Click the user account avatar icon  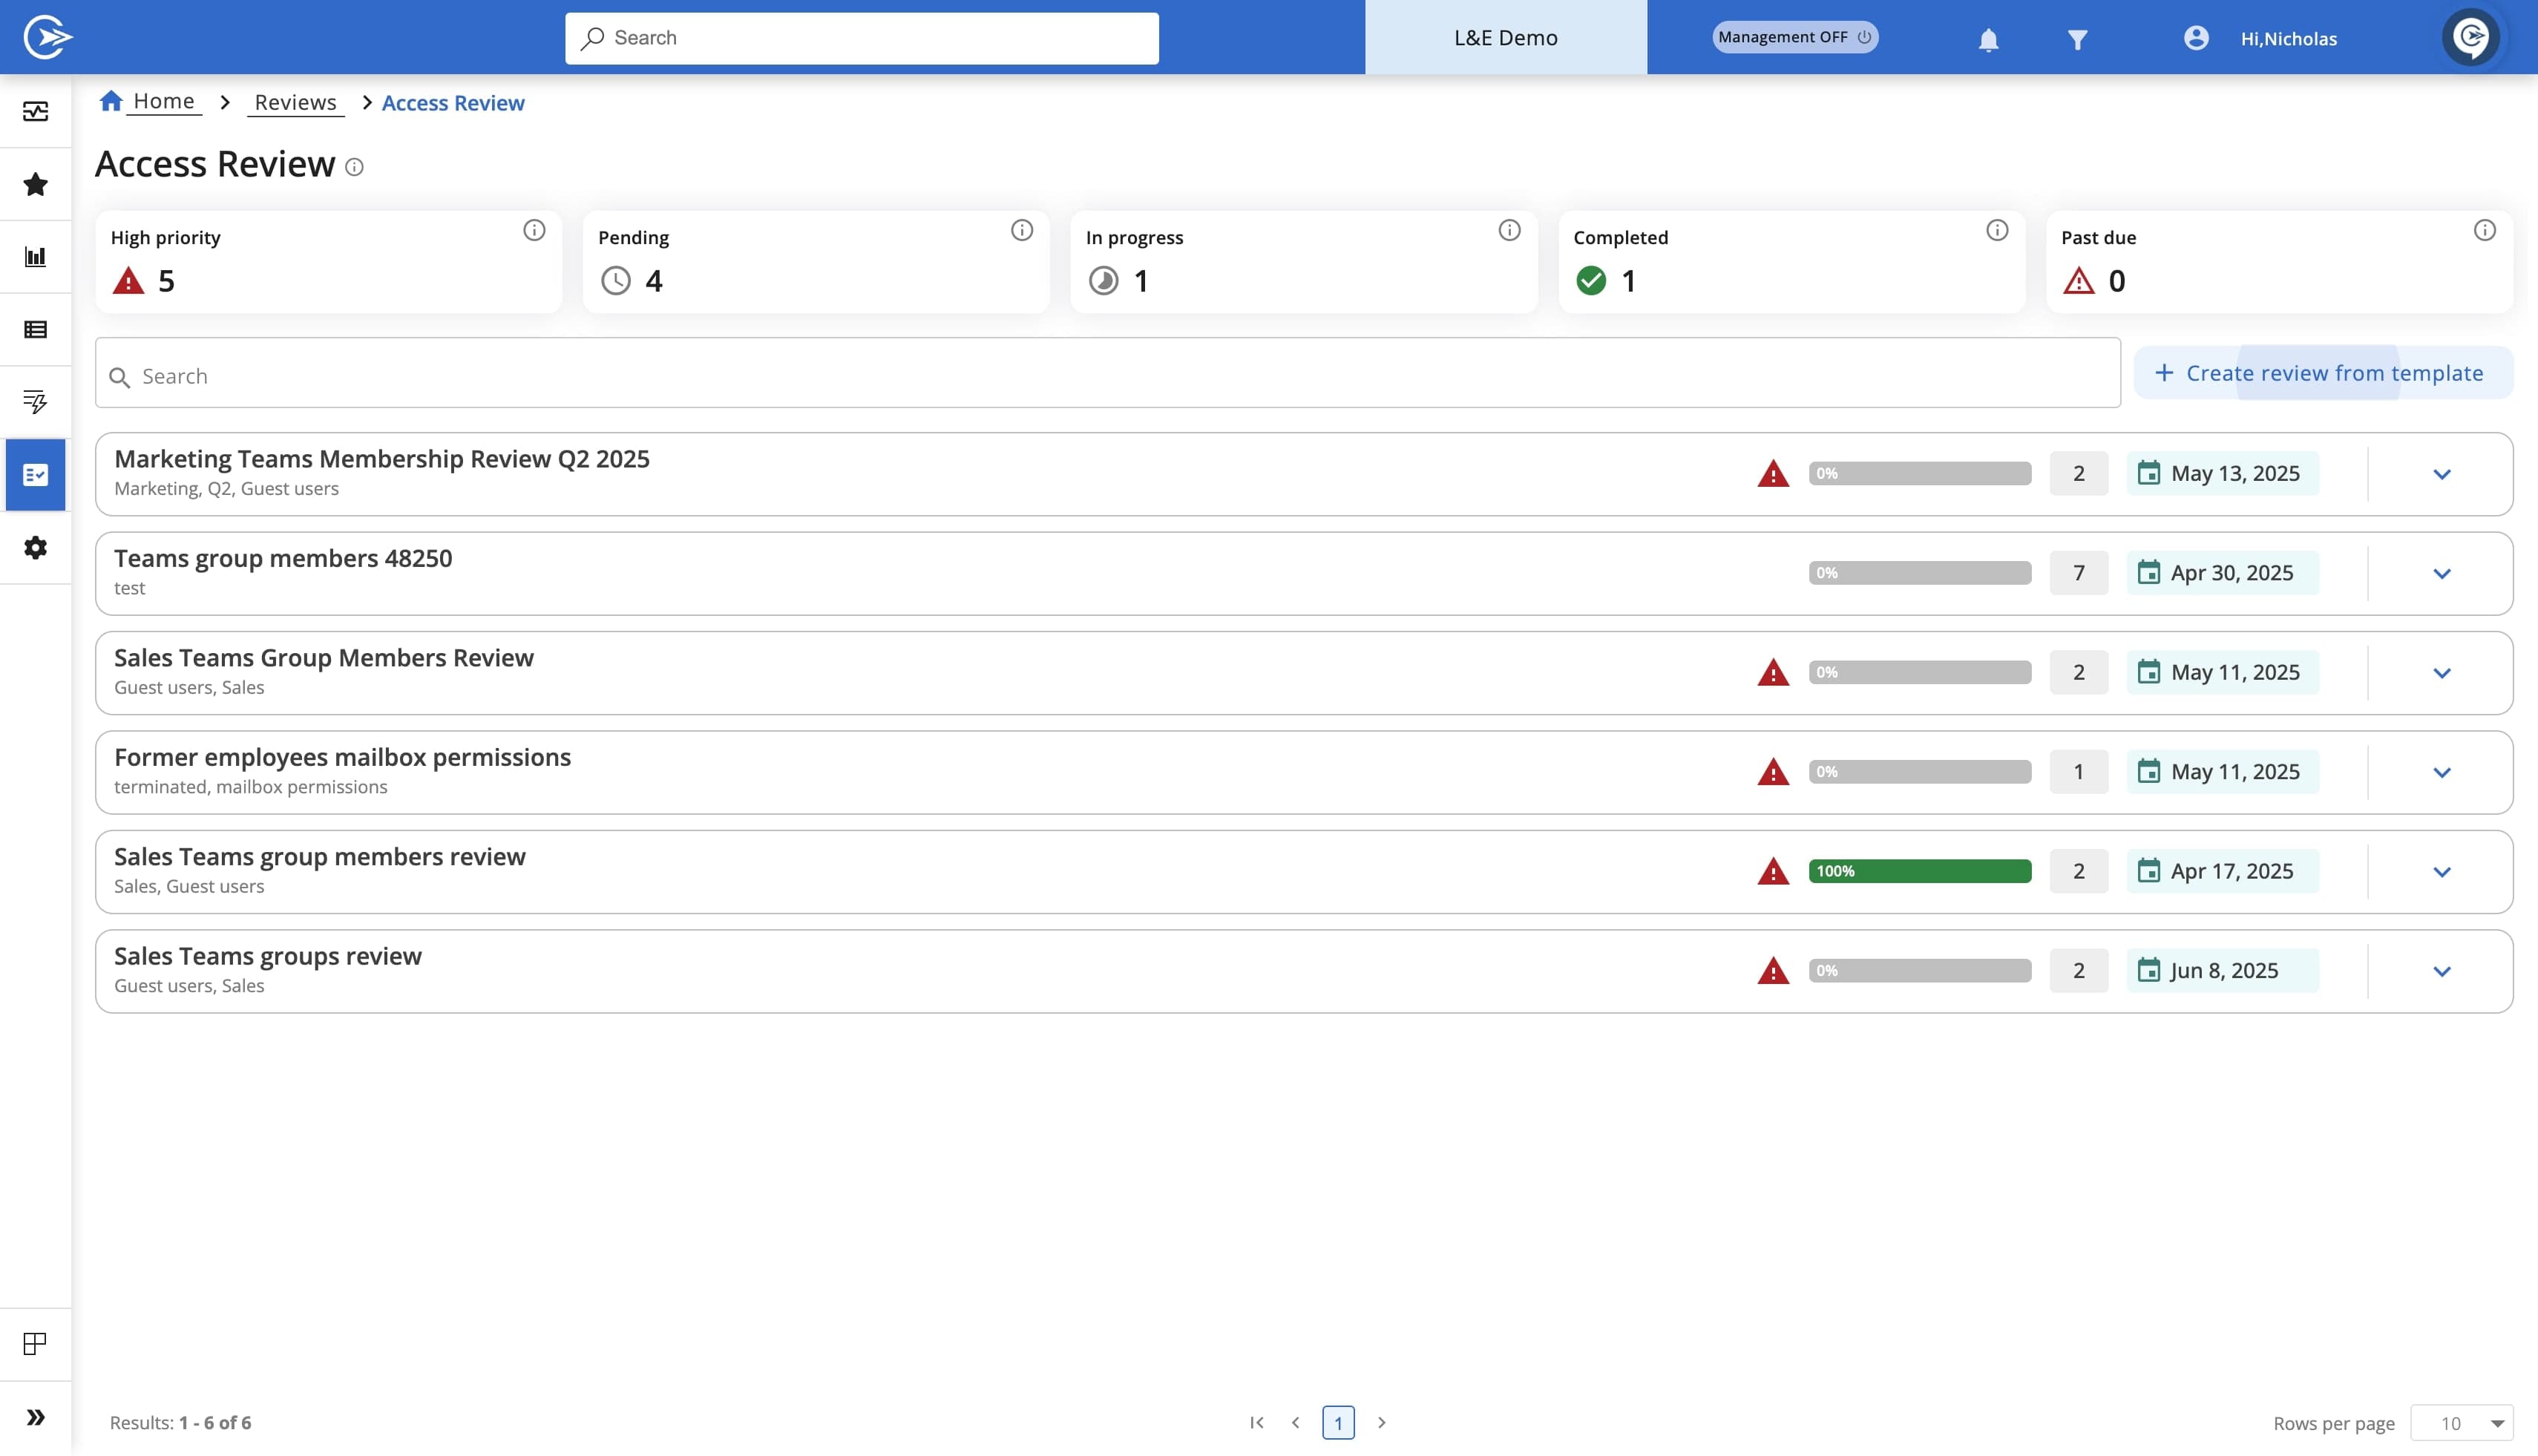[2196, 38]
